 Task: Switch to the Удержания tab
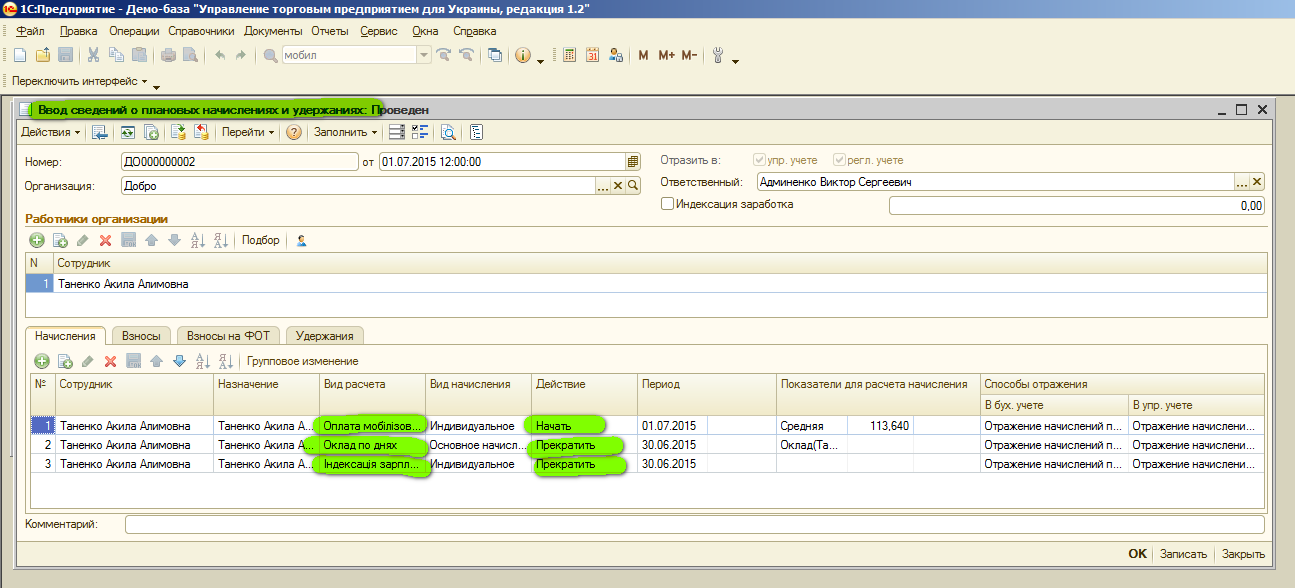pos(325,336)
